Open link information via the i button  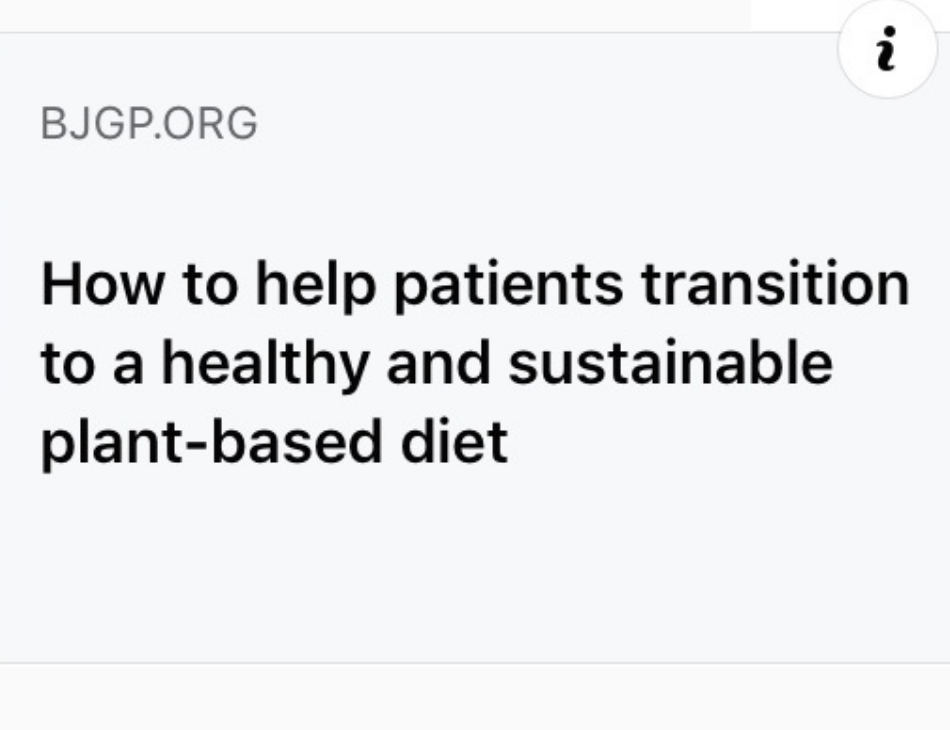point(887,48)
